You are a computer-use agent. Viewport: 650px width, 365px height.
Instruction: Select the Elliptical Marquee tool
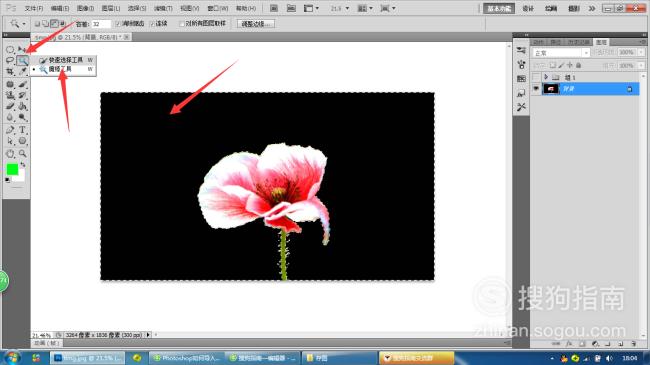(10, 50)
